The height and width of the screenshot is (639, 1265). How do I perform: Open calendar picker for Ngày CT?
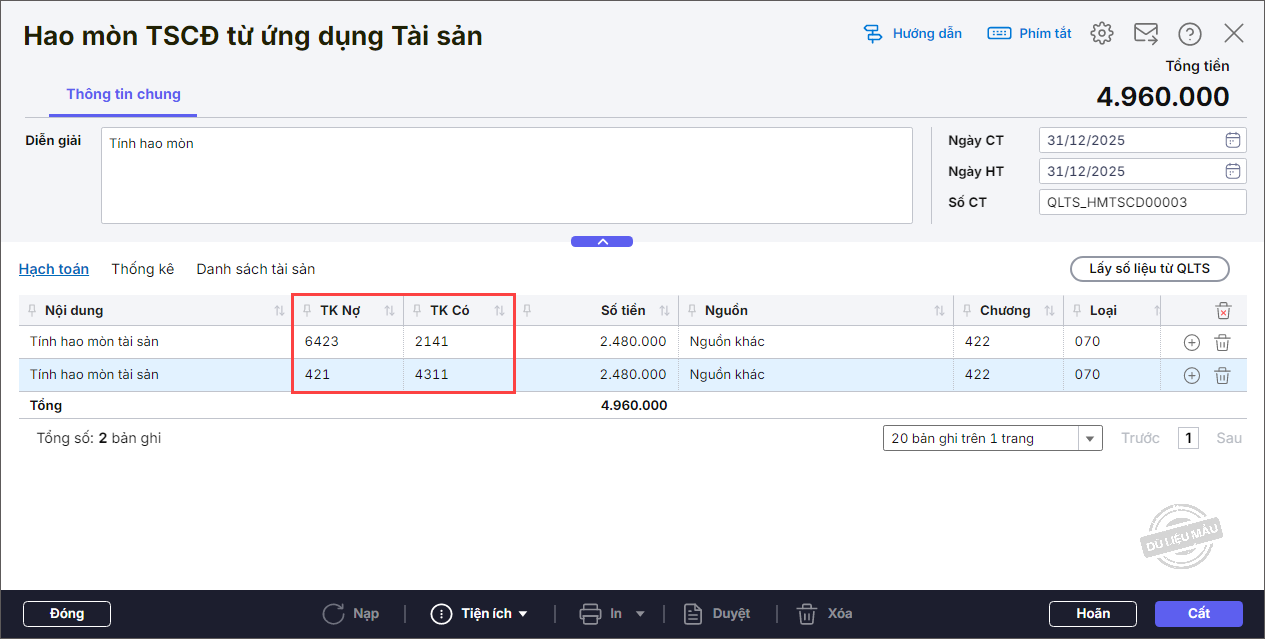[1233, 140]
